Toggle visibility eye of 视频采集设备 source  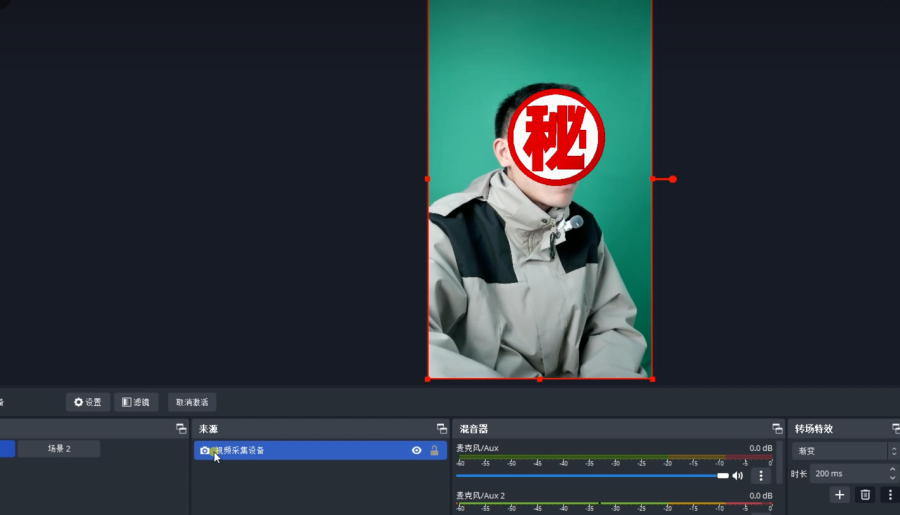417,451
